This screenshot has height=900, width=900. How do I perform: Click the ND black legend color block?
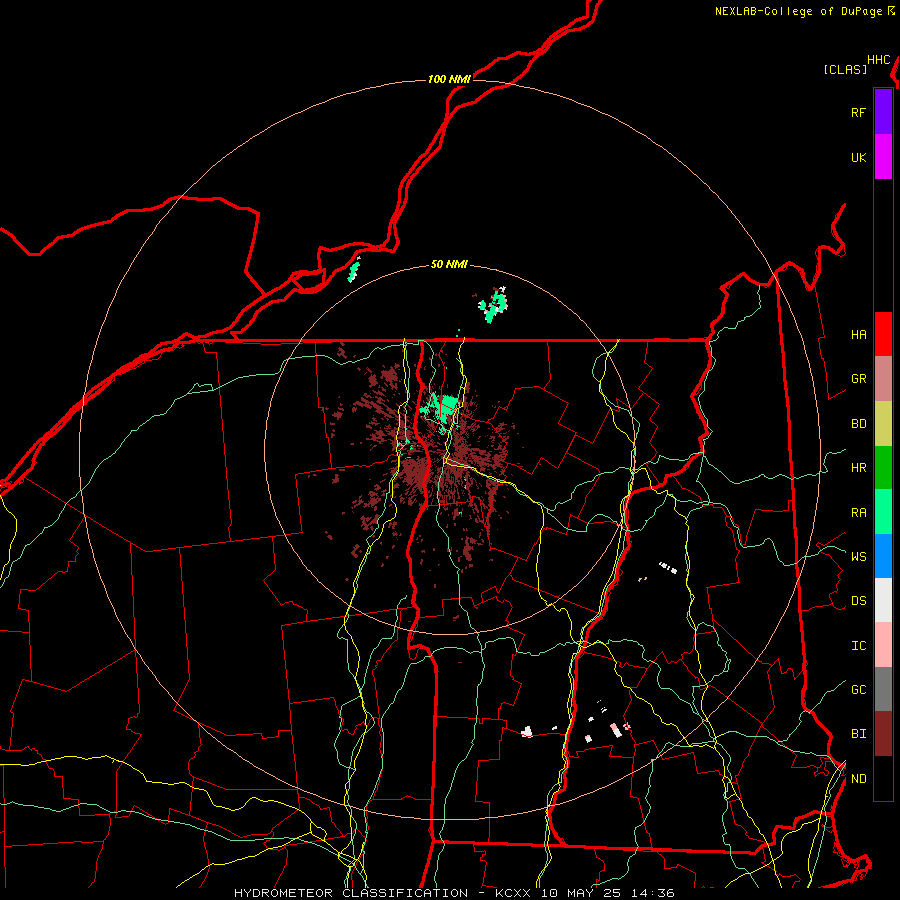click(x=883, y=778)
